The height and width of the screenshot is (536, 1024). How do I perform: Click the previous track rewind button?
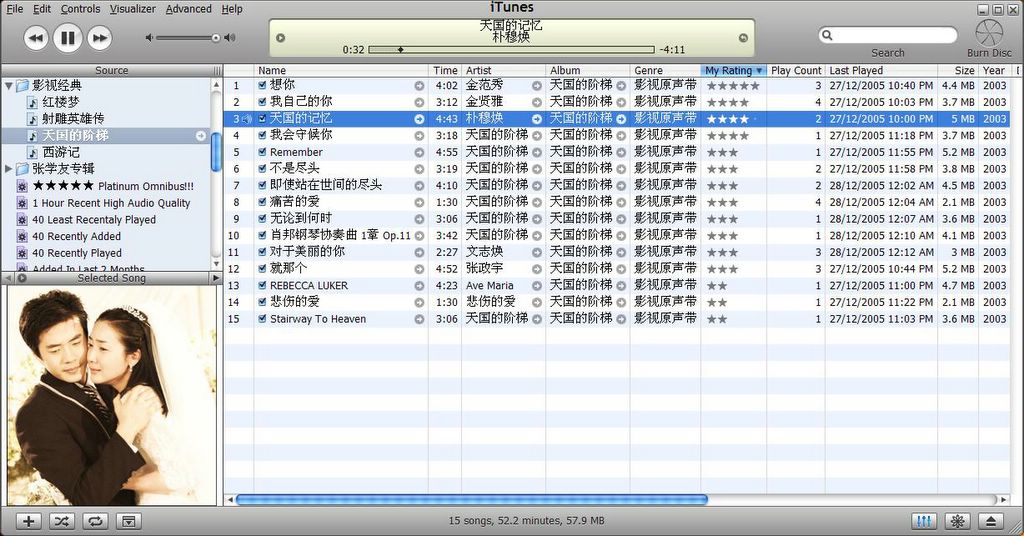36,38
